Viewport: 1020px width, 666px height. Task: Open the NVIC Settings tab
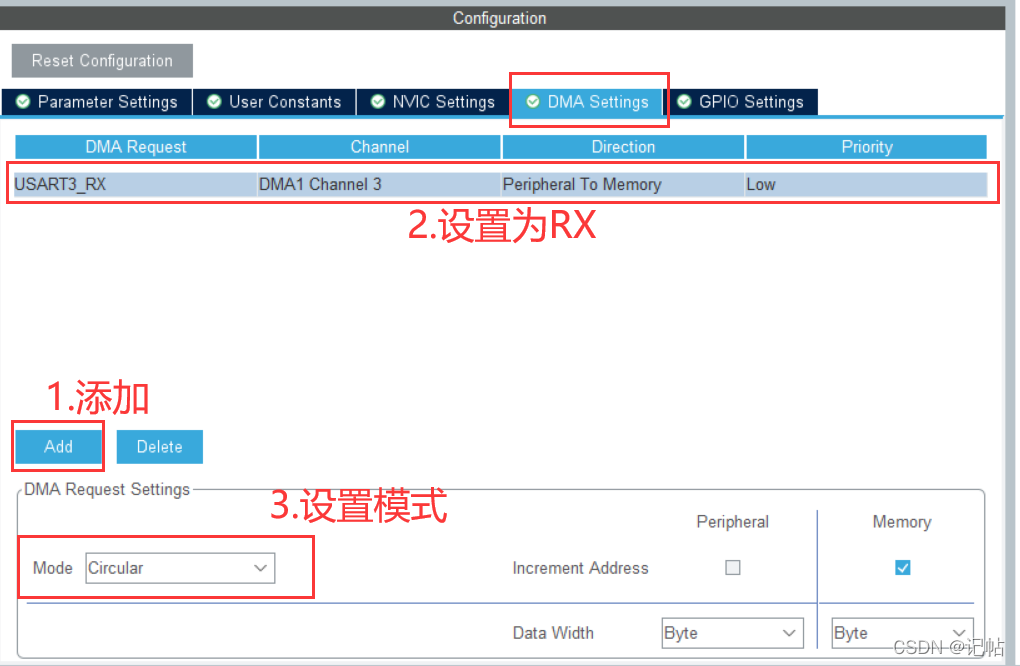(x=433, y=102)
